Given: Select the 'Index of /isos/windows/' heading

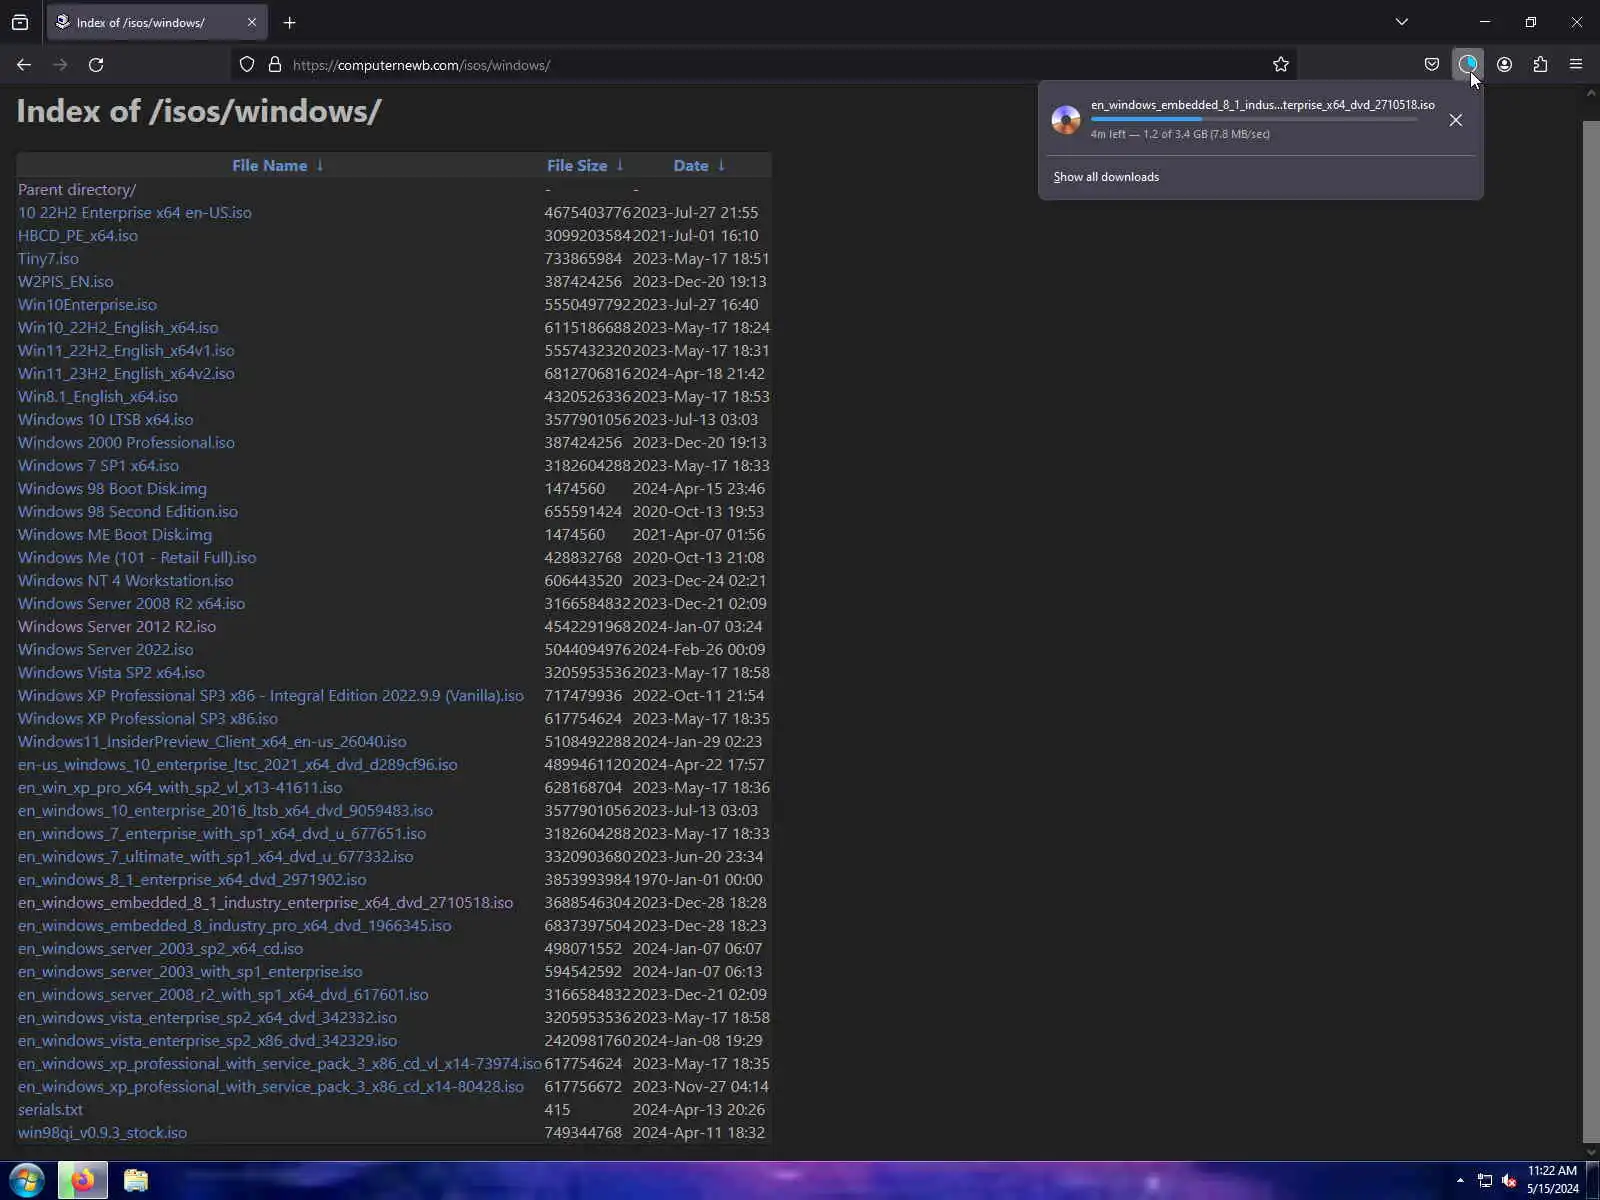Looking at the screenshot, I should click(199, 111).
